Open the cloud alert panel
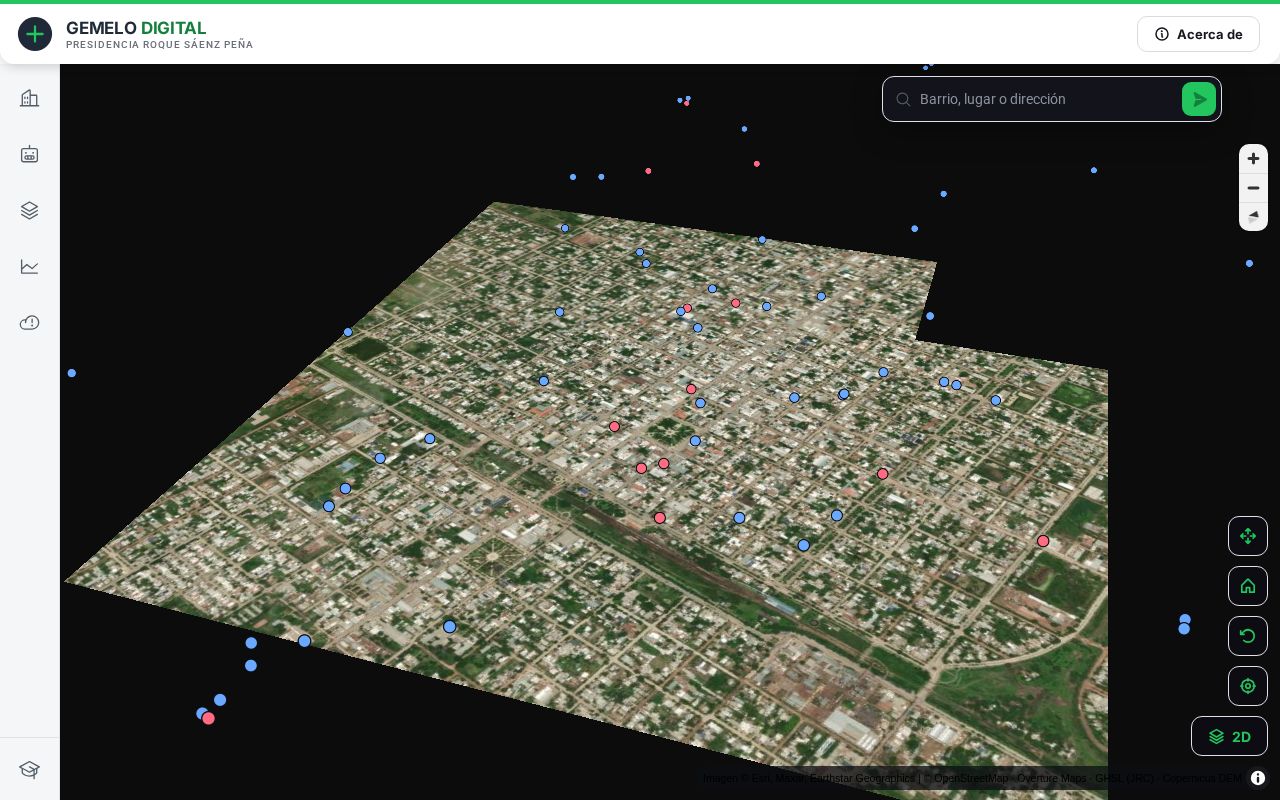The width and height of the screenshot is (1280, 800). click(30, 322)
